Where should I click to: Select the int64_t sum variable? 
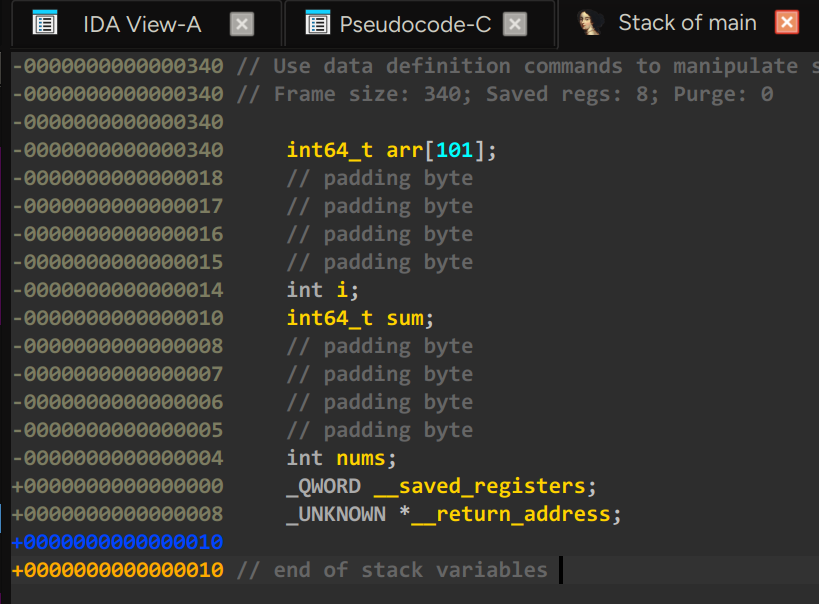click(357, 317)
